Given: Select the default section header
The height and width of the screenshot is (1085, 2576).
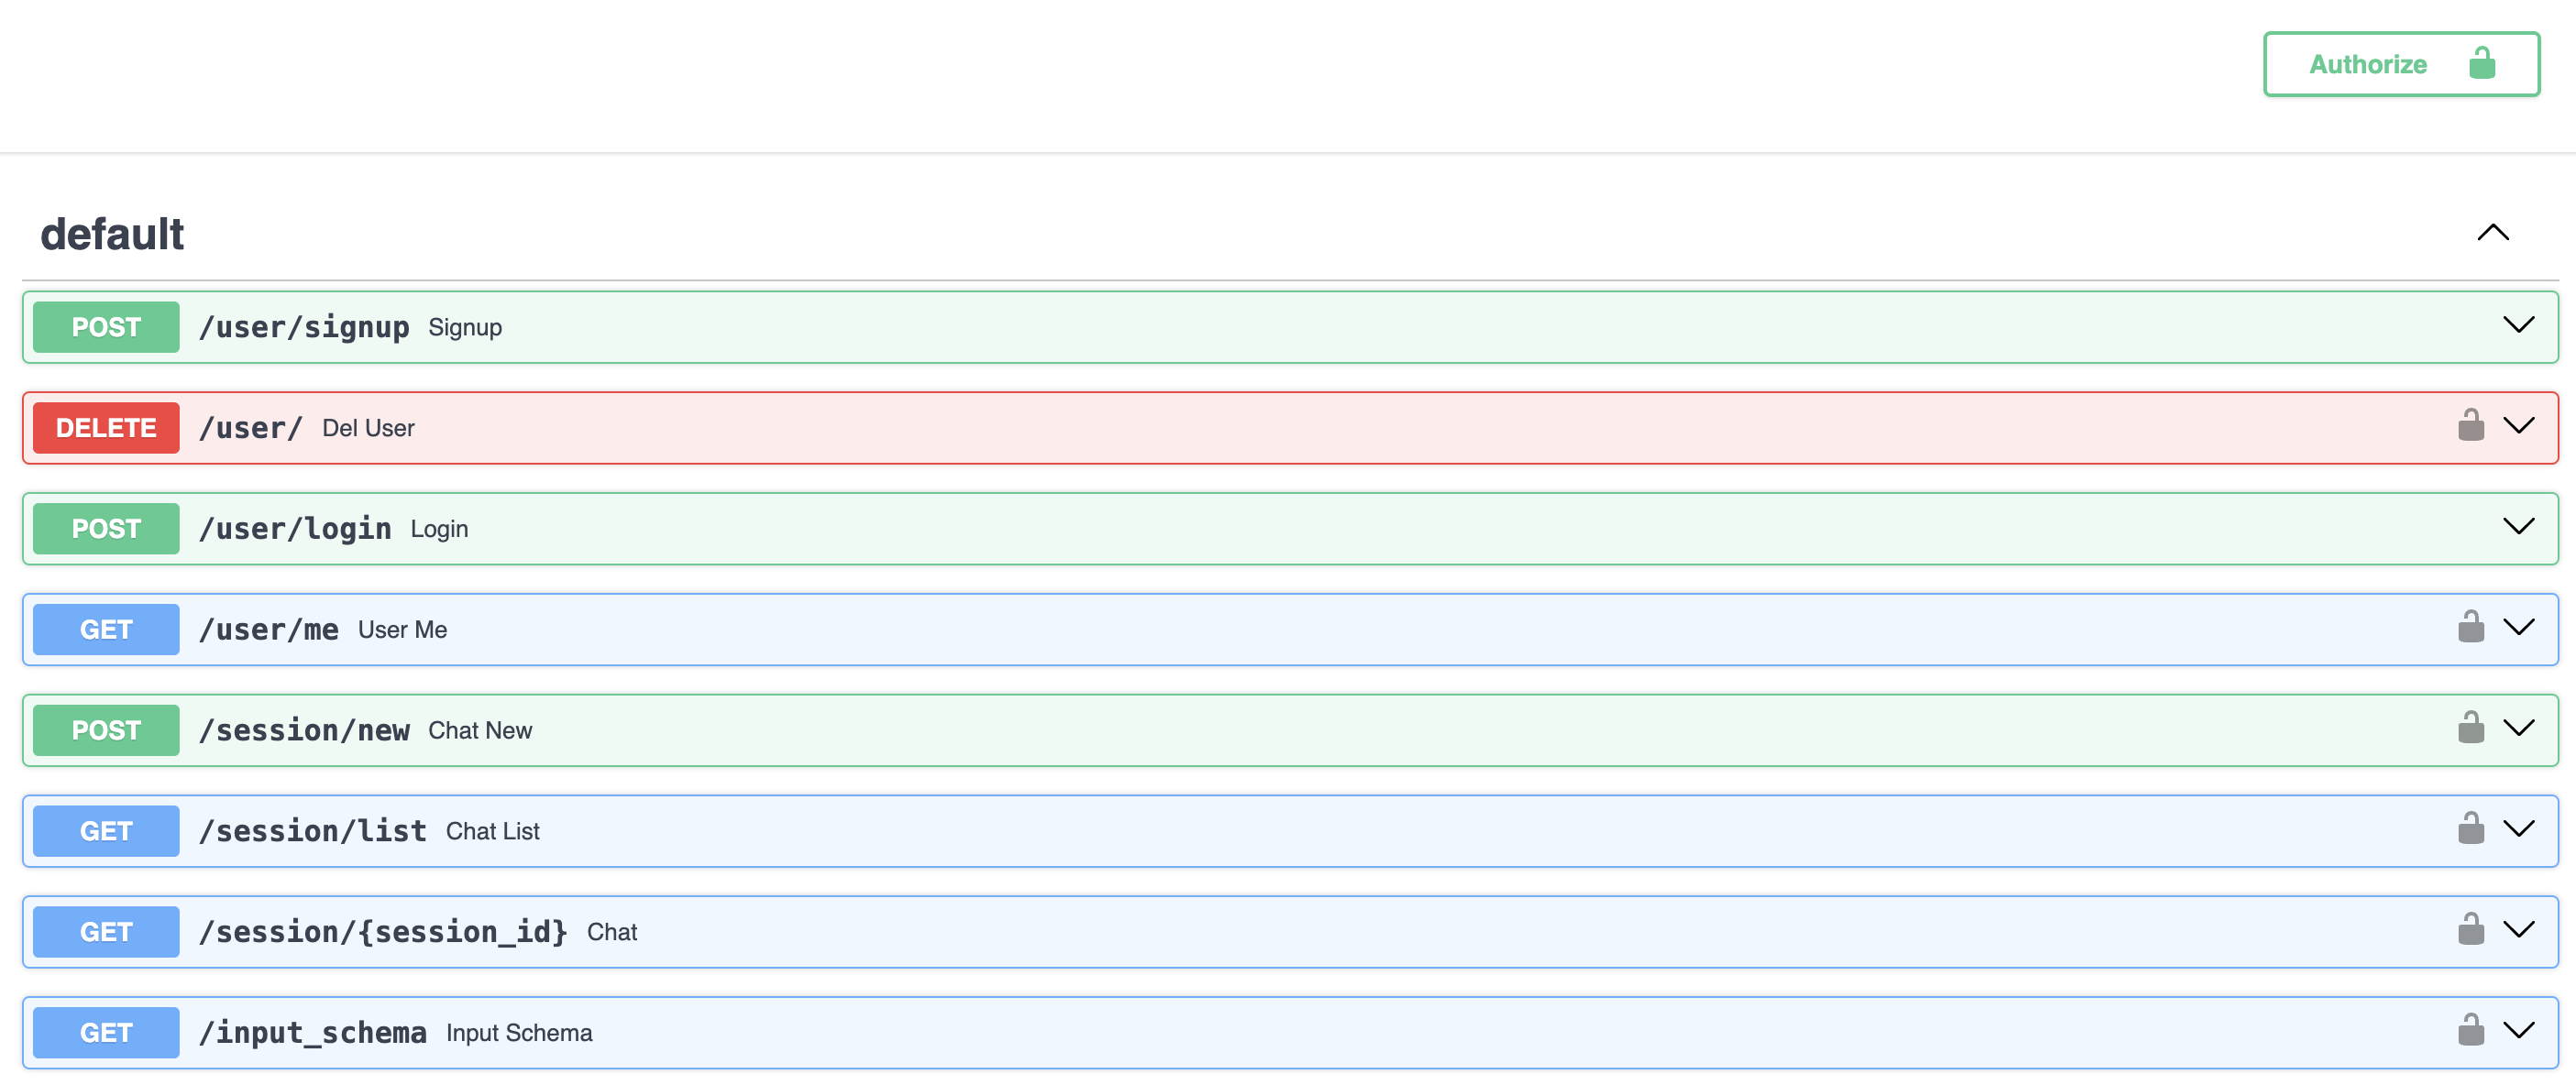Looking at the screenshot, I should (x=110, y=232).
